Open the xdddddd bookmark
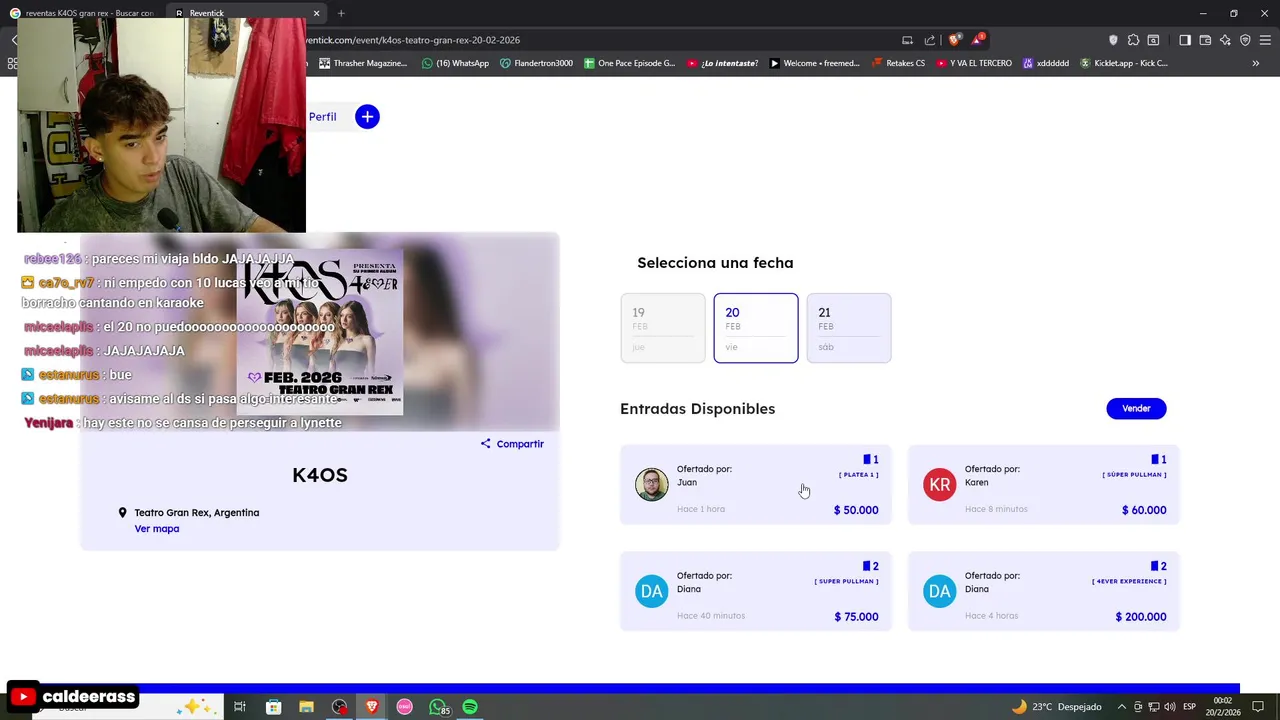The width and height of the screenshot is (1280, 720). point(1045,63)
